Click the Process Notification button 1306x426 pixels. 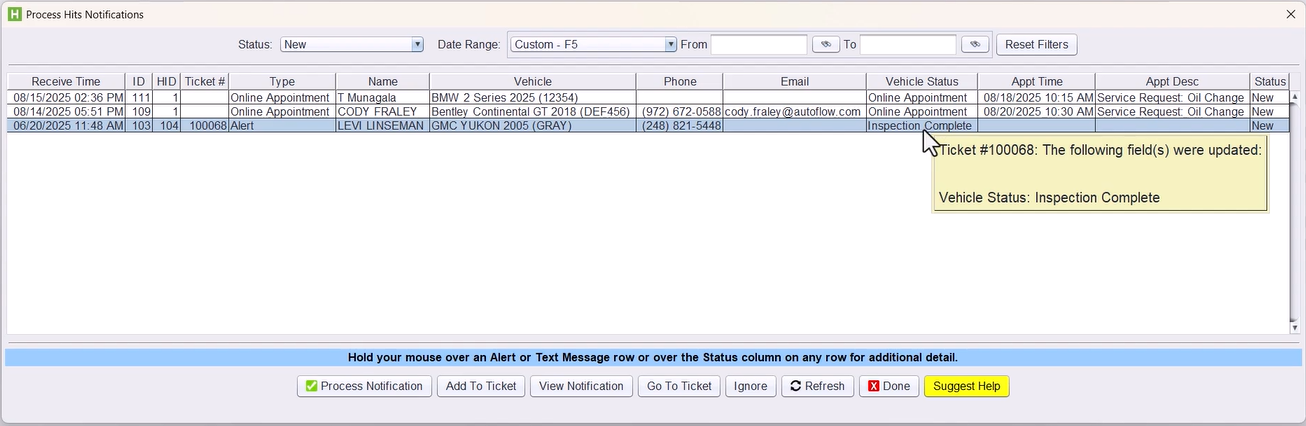point(364,386)
